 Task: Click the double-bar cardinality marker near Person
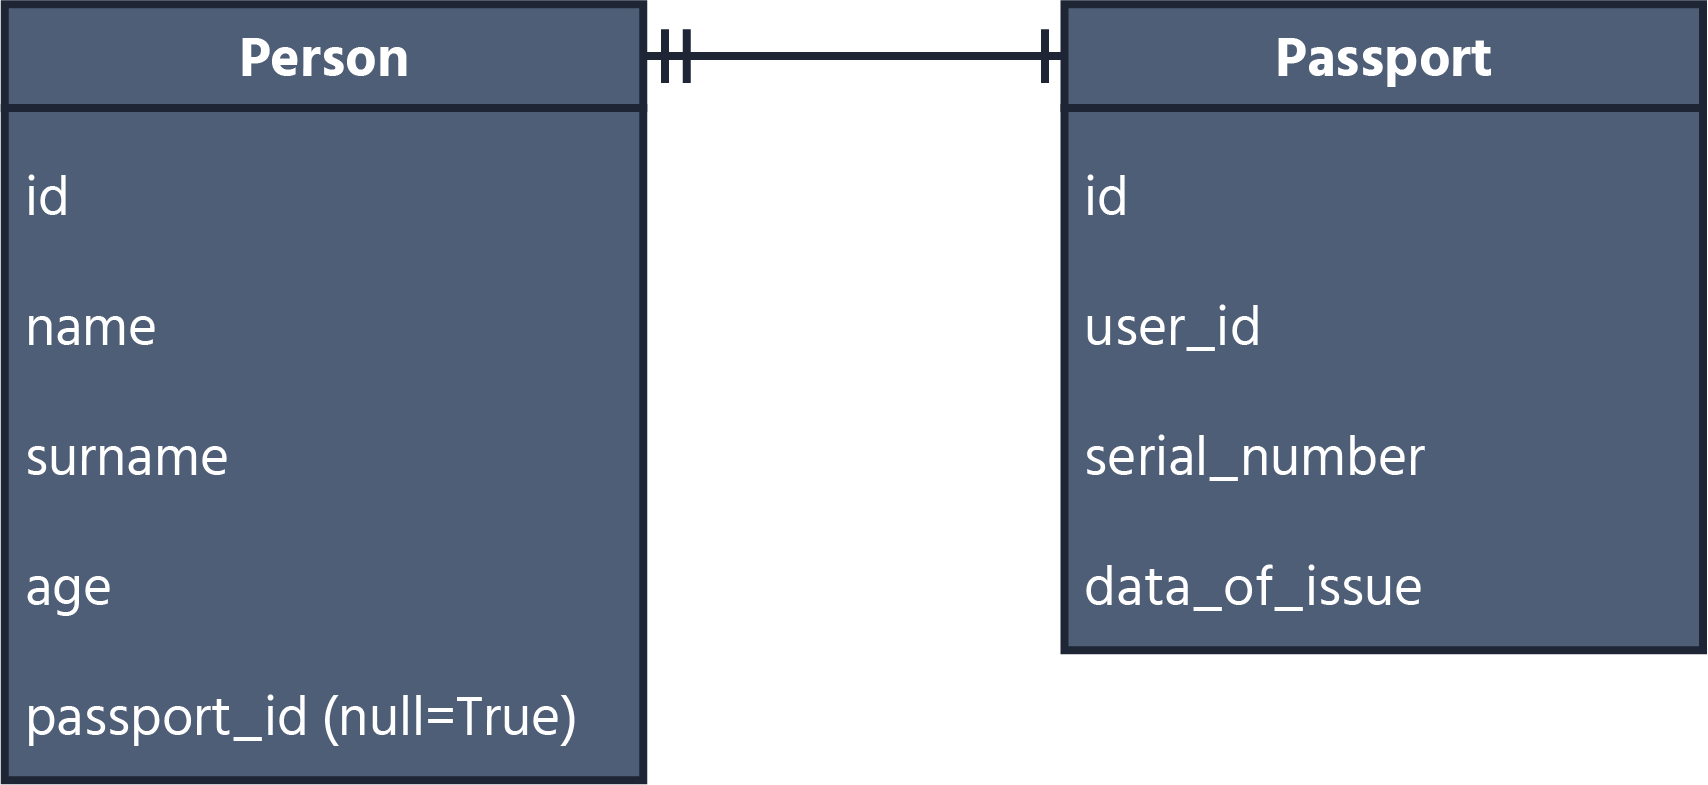click(x=676, y=56)
